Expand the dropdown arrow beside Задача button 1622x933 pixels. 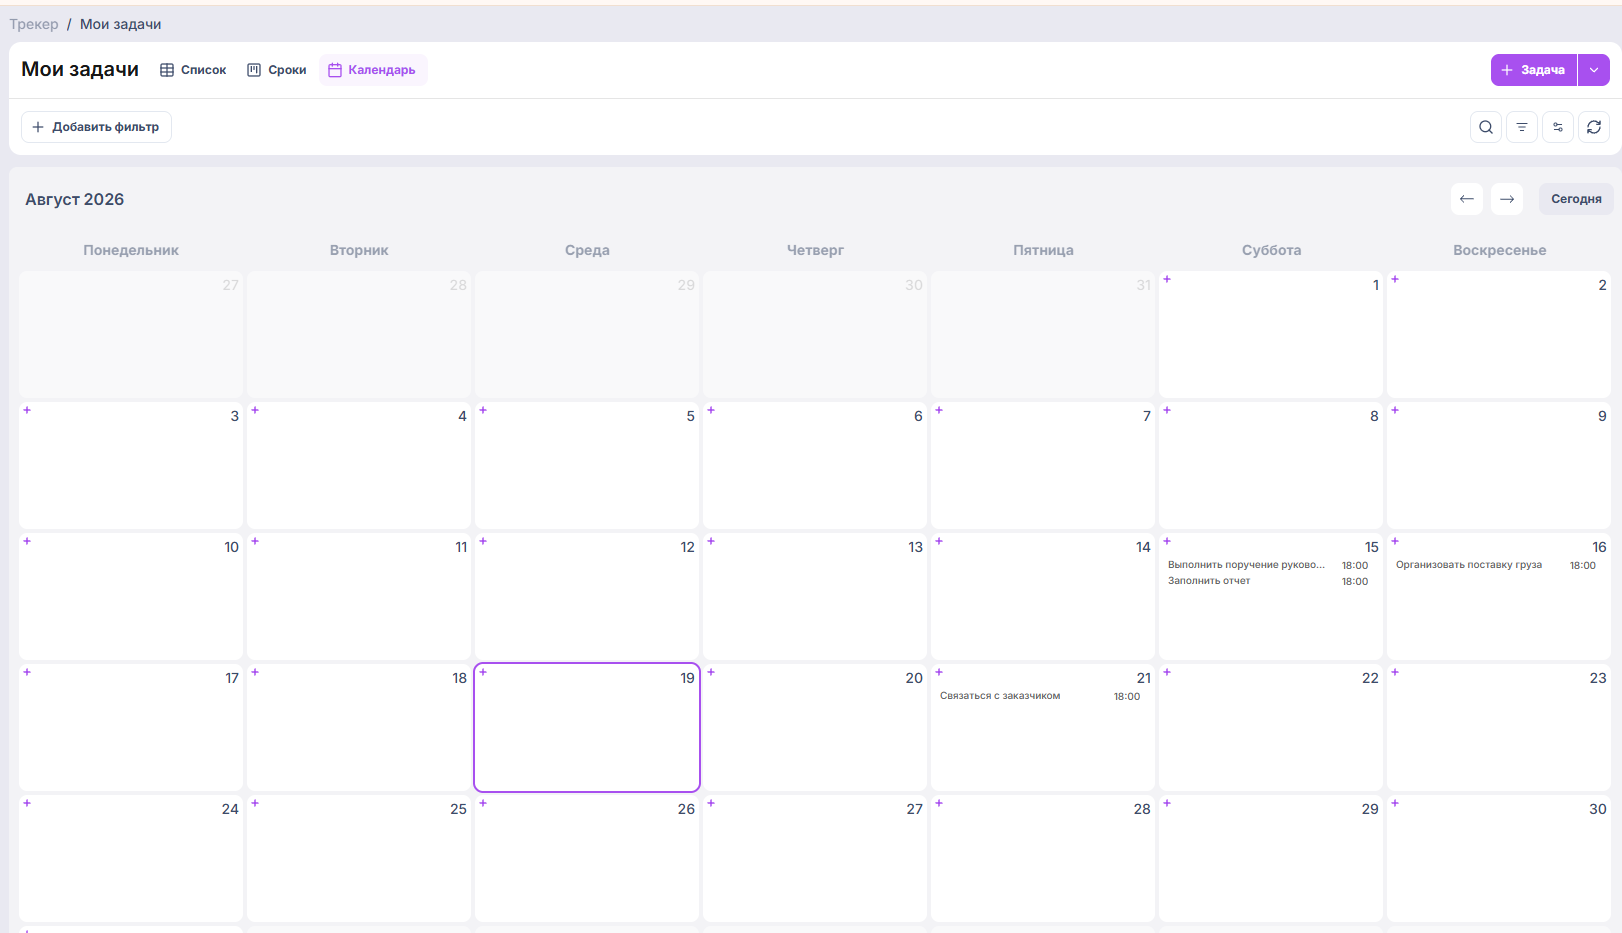coord(1594,70)
